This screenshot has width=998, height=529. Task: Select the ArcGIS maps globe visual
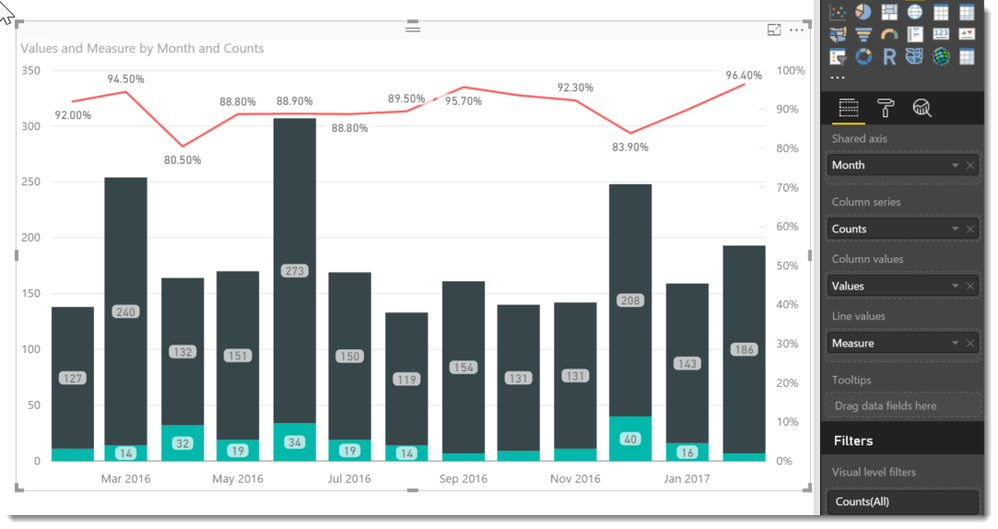pos(941,57)
